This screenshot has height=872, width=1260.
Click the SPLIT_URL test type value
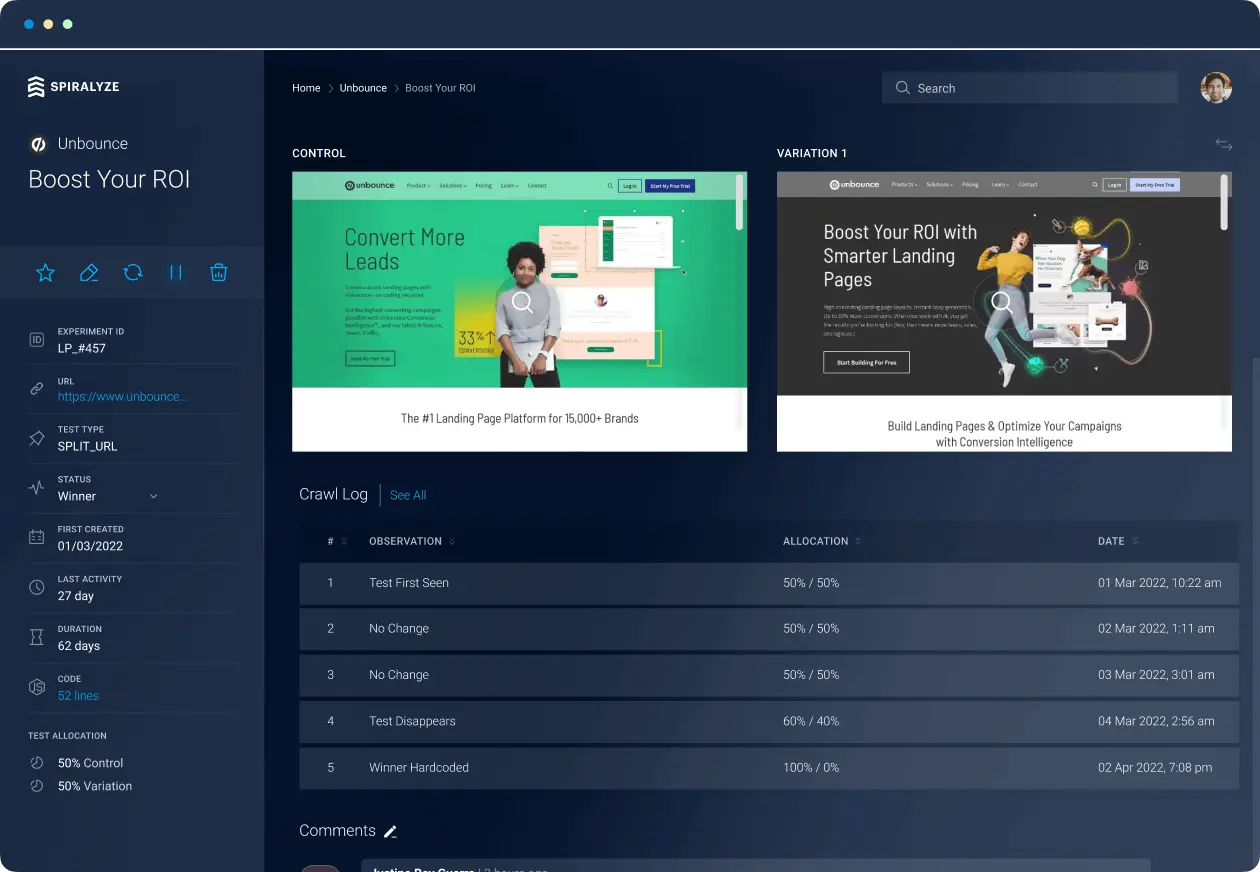(x=87, y=446)
